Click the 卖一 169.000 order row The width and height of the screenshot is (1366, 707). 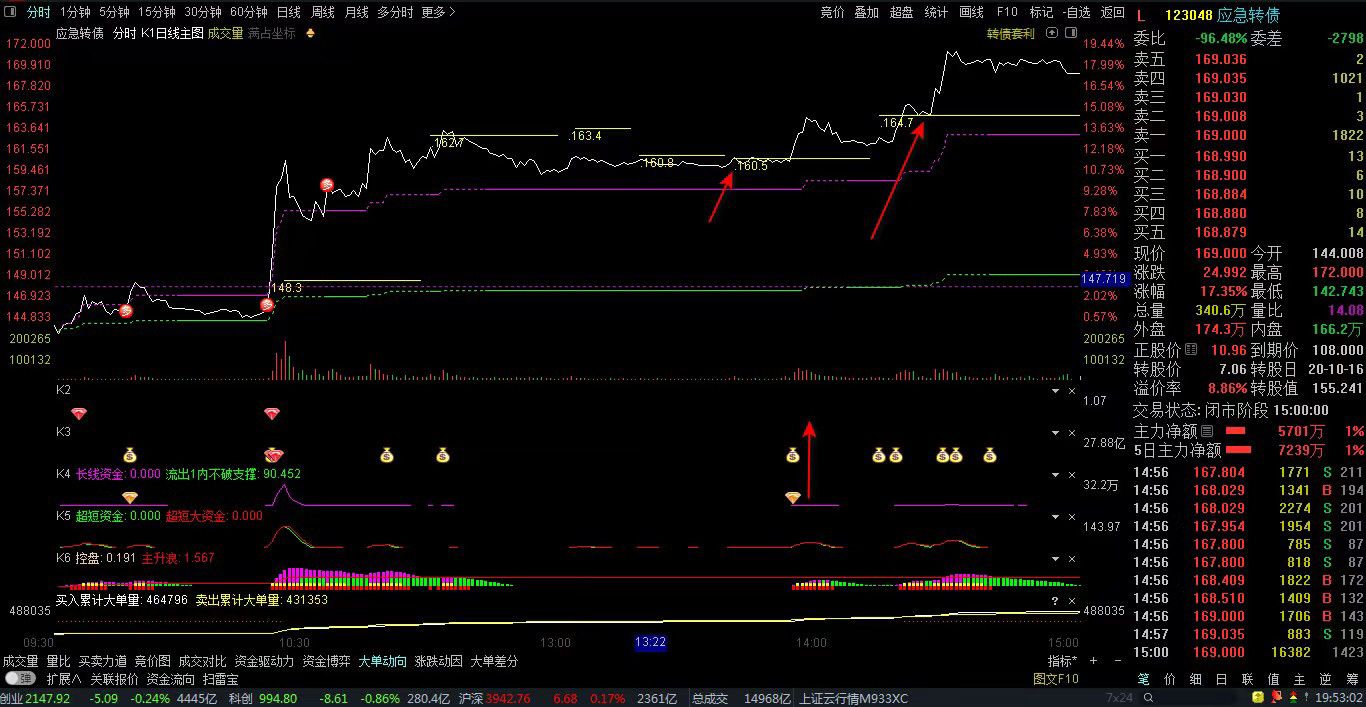pyautogui.click(x=1249, y=136)
